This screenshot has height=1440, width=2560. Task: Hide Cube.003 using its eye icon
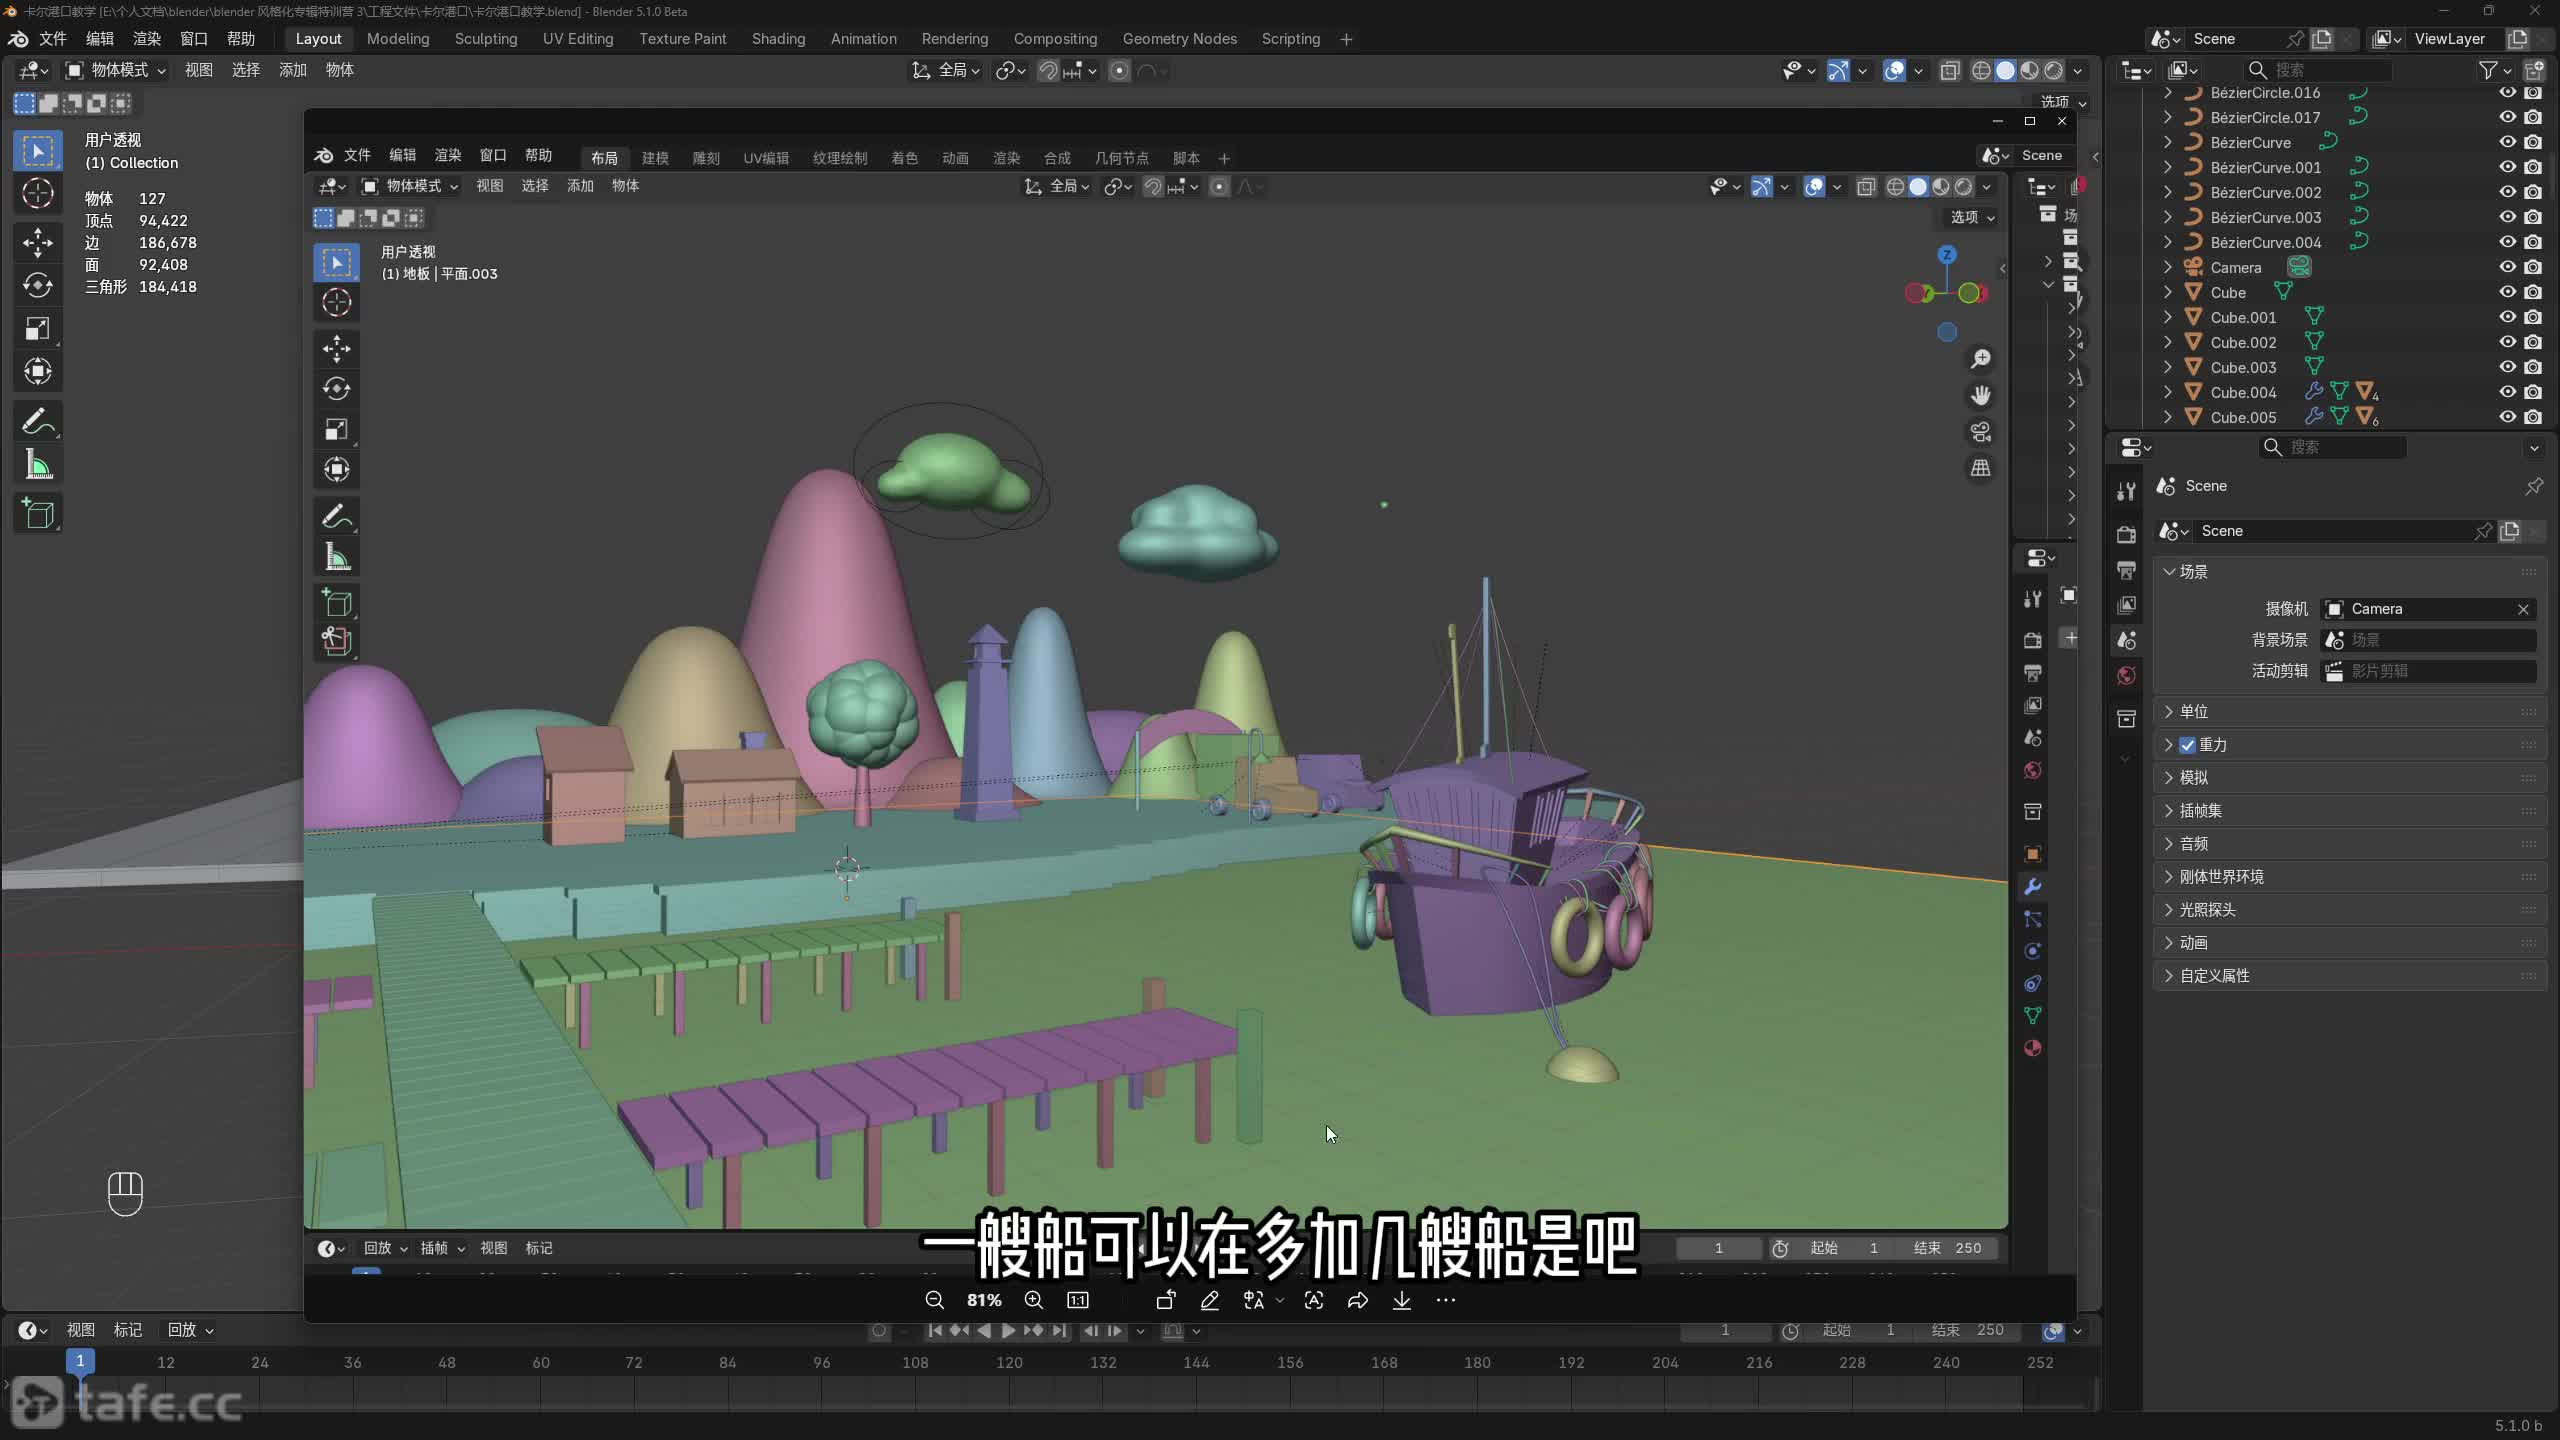click(2507, 367)
